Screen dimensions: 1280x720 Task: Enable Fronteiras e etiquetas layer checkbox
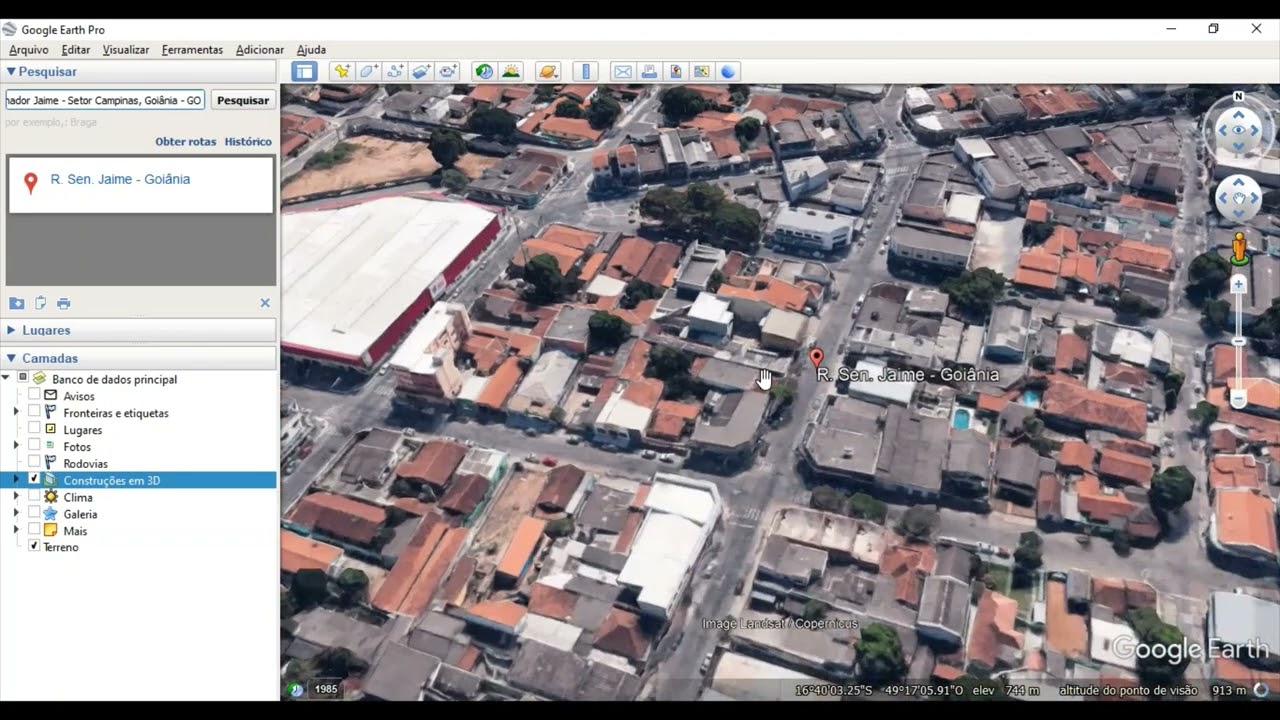[34, 412]
